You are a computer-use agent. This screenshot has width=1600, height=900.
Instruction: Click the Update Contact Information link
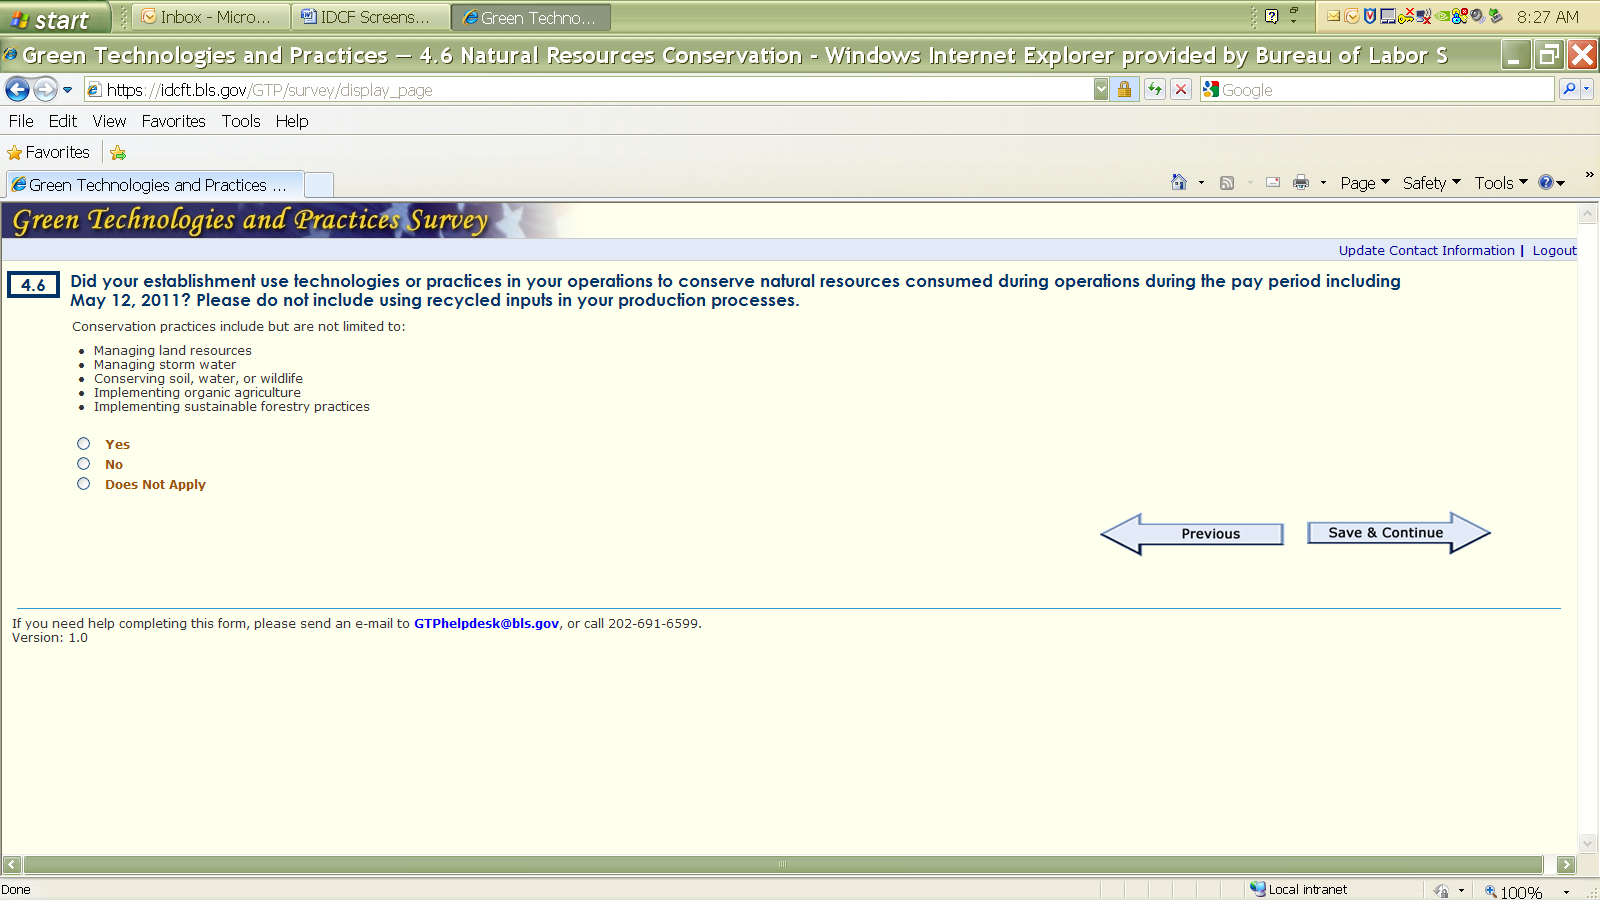click(x=1426, y=251)
